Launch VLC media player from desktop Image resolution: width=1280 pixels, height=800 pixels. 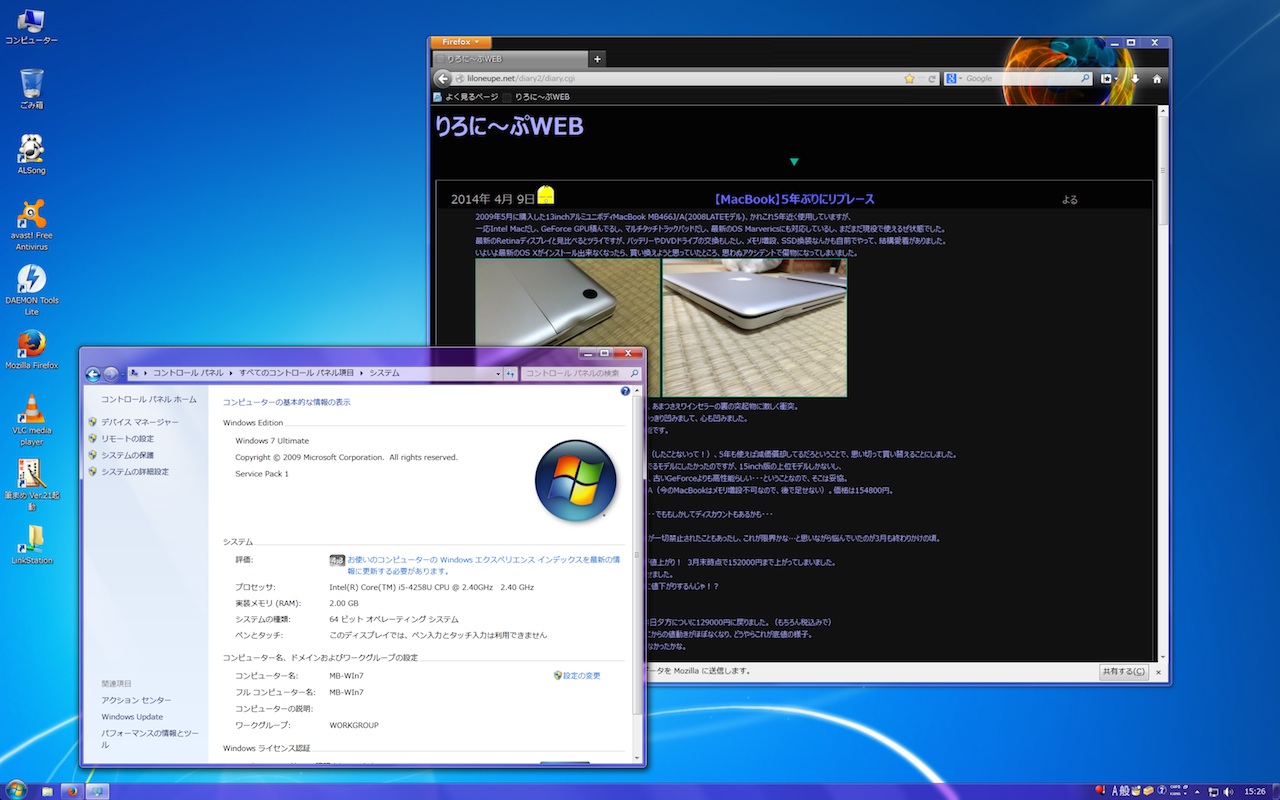(x=31, y=409)
